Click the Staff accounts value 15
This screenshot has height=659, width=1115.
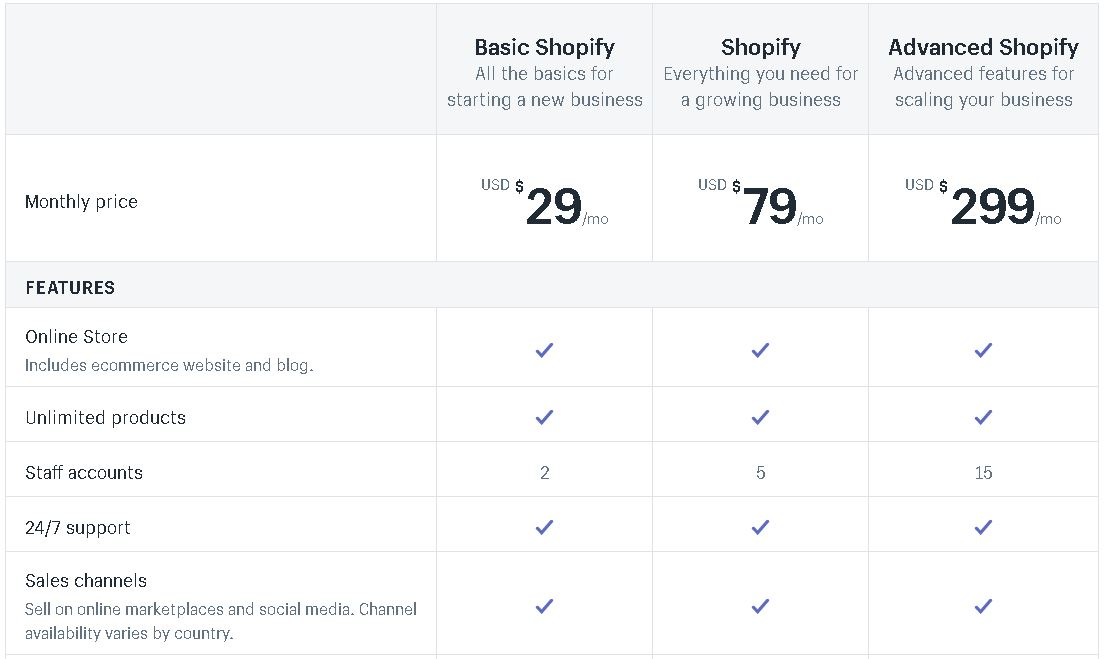click(983, 473)
